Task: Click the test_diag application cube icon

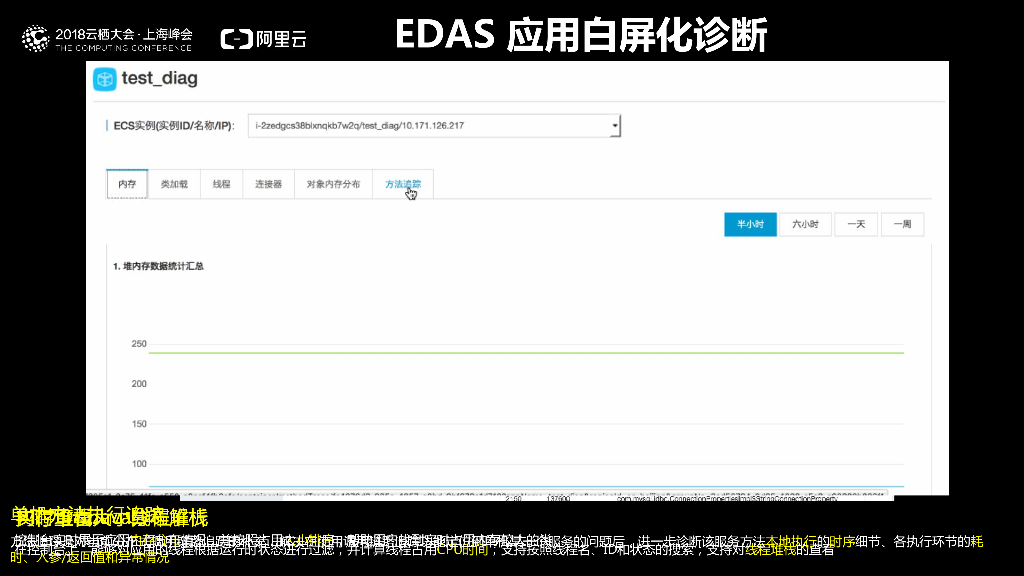Action: coord(104,79)
